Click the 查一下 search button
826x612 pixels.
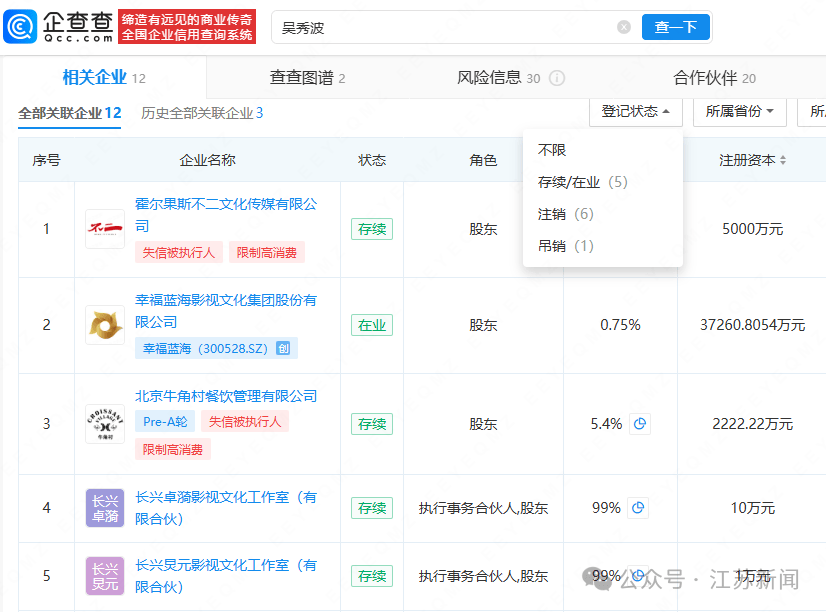(675, 27)
